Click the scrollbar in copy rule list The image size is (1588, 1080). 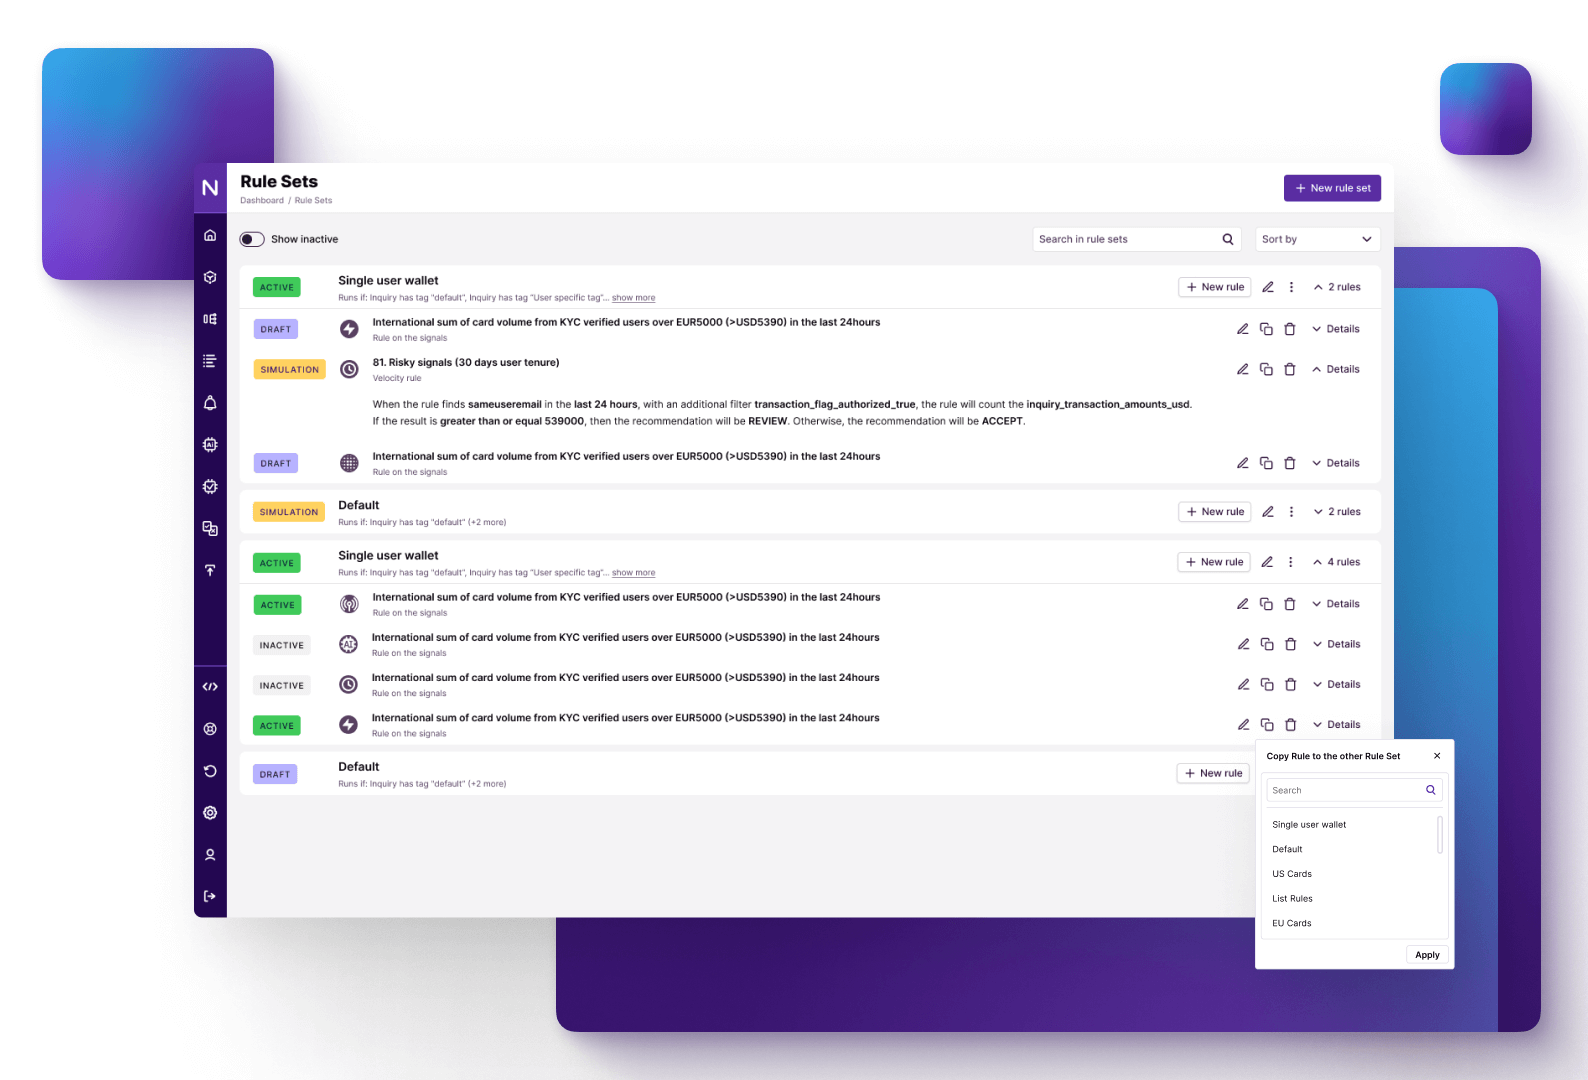tap(1440, 835)
